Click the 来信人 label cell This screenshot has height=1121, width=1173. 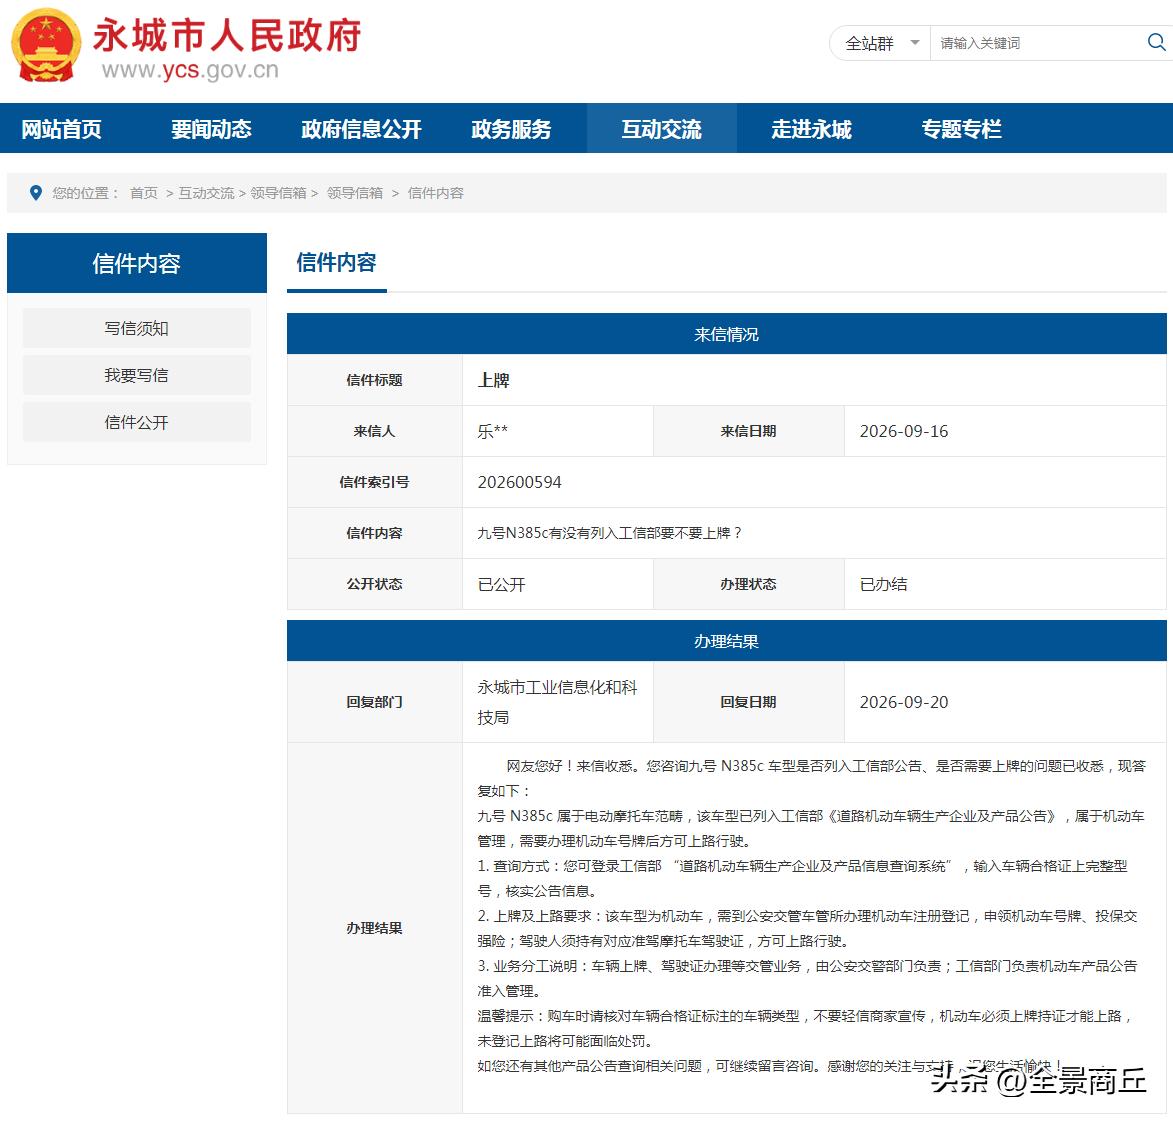click(x=374, y=431)
